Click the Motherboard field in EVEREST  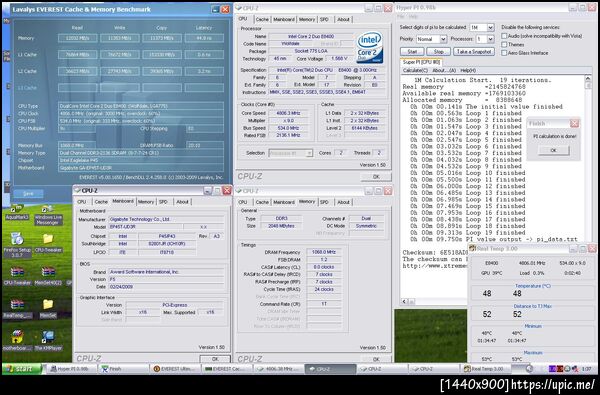pos(141,168)
